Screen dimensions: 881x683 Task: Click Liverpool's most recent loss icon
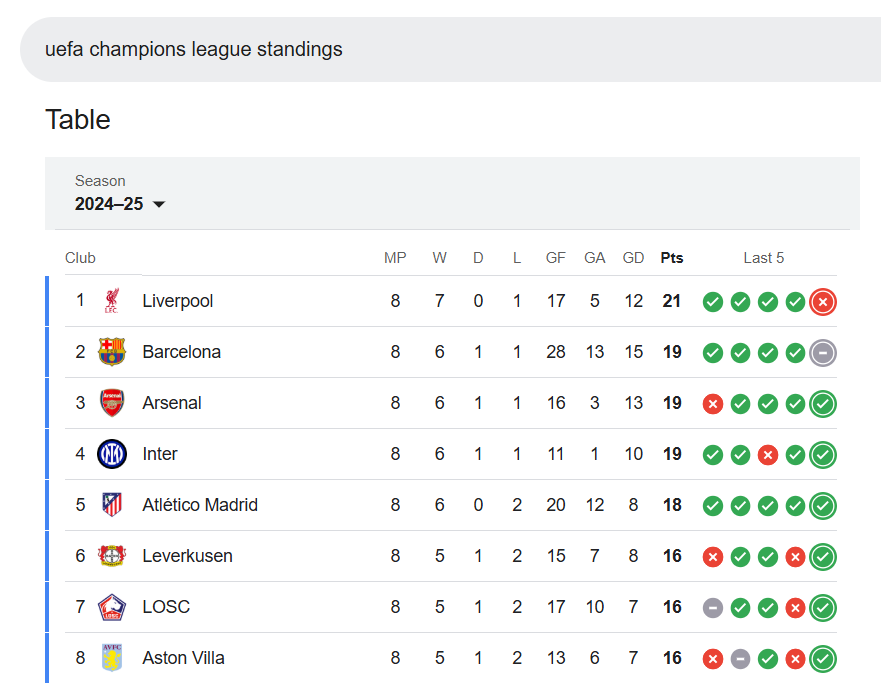[823, 302]
